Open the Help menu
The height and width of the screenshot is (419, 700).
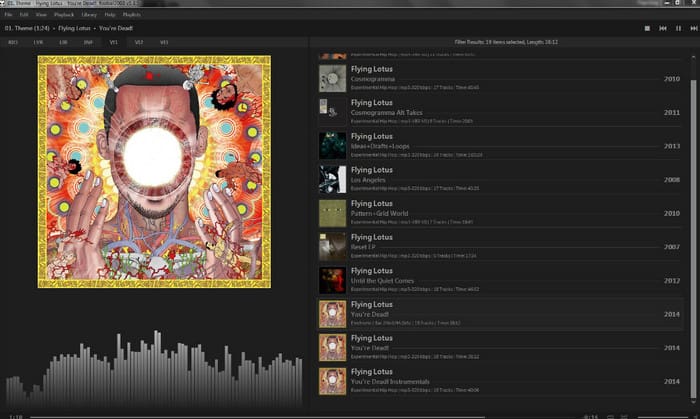pyautogui.click(x=109, y=15)
